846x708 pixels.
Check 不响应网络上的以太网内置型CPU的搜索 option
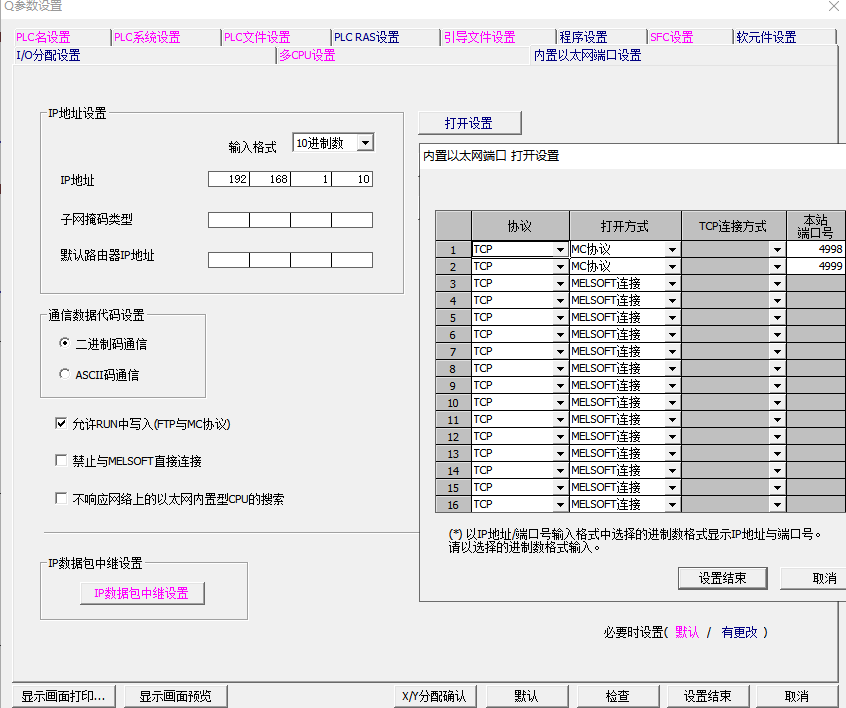pos(62,499)
